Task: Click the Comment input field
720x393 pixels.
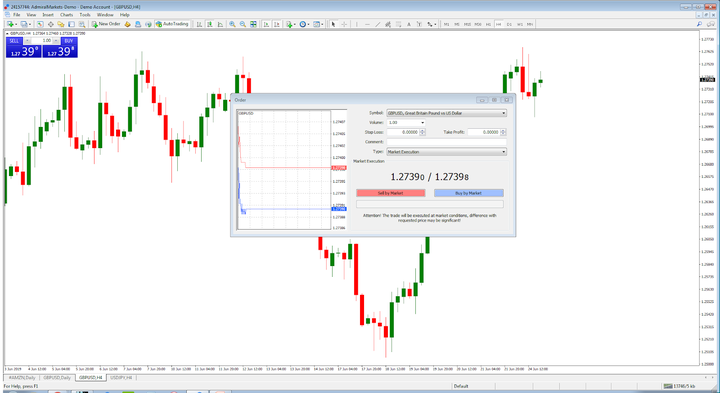Action: coord(446,142)
